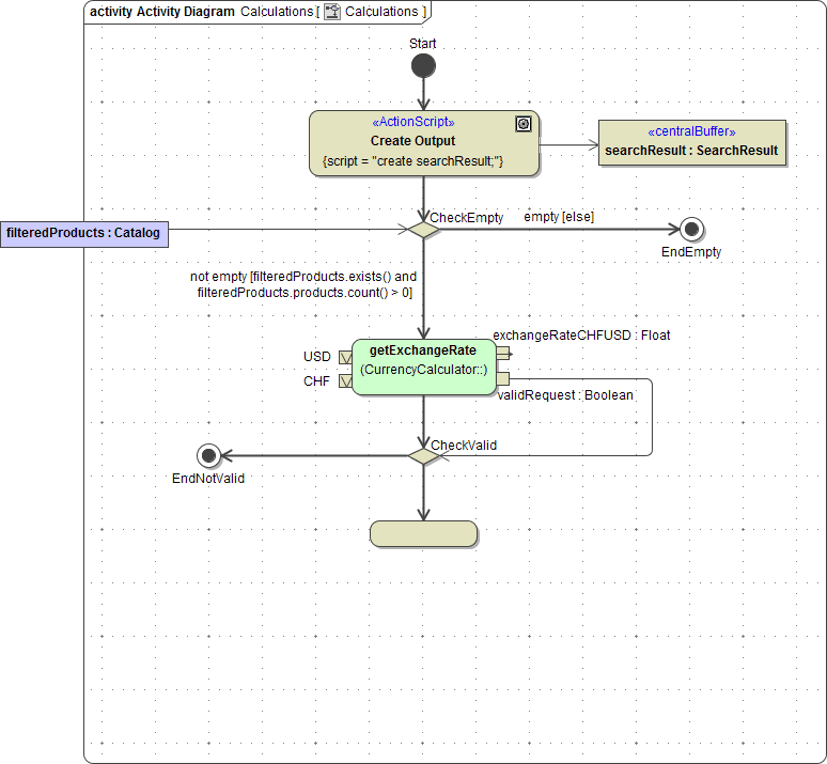Select the Start initial node circle
Viewport: 827px width, 764px height.
423,65
